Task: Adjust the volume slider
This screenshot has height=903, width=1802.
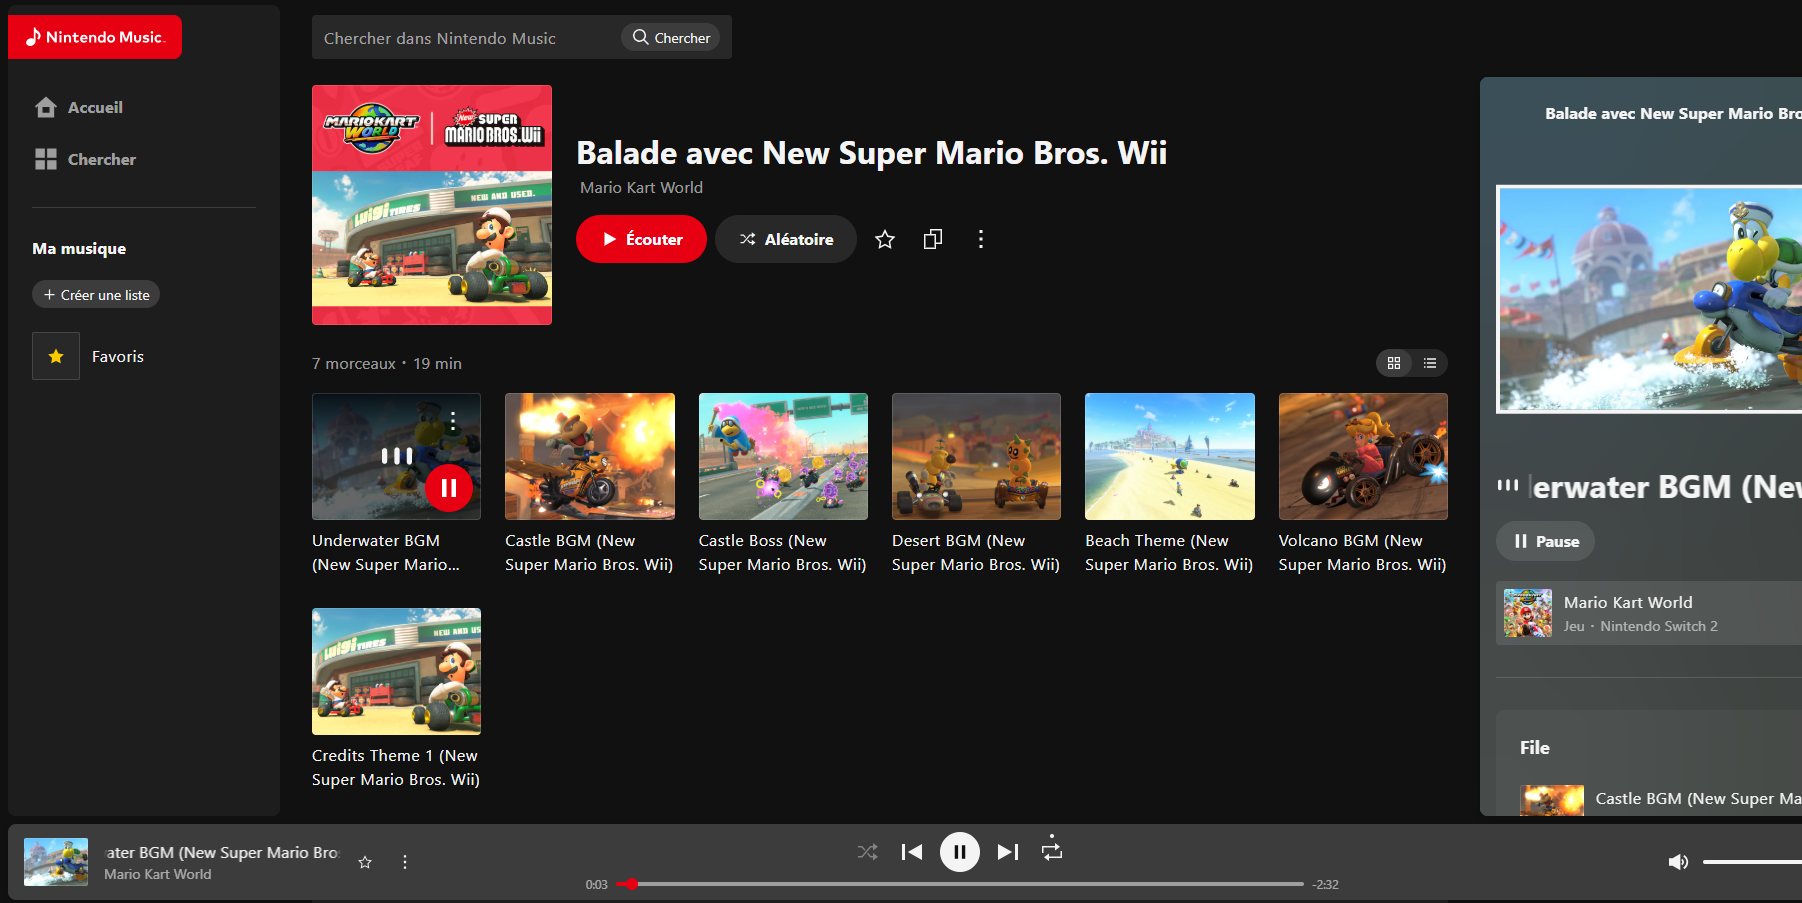Action: tap(1752, 862)
